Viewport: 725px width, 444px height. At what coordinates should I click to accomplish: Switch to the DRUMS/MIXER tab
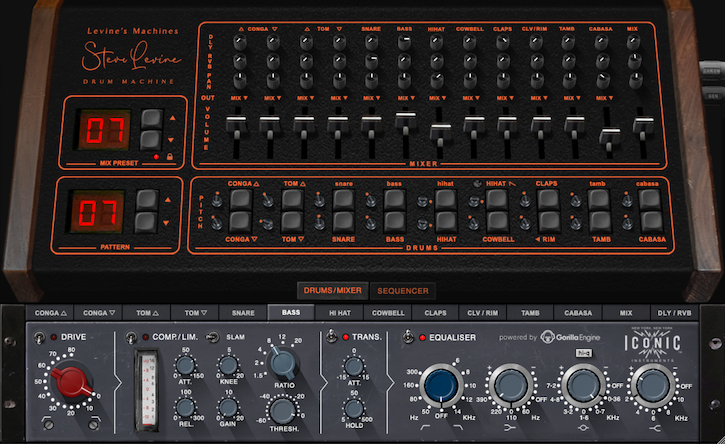pyautogui.click(x=332, y=290)
